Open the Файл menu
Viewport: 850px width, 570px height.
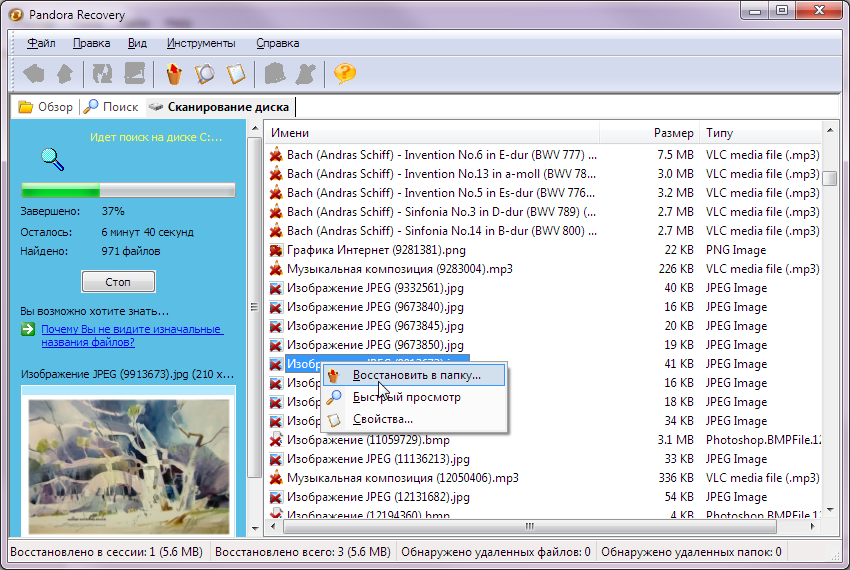41,44
